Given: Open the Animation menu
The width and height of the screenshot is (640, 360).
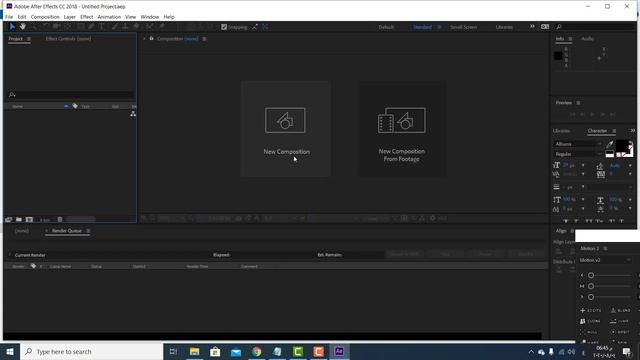Looking at the screenshot, I should [x=109, y=17].
